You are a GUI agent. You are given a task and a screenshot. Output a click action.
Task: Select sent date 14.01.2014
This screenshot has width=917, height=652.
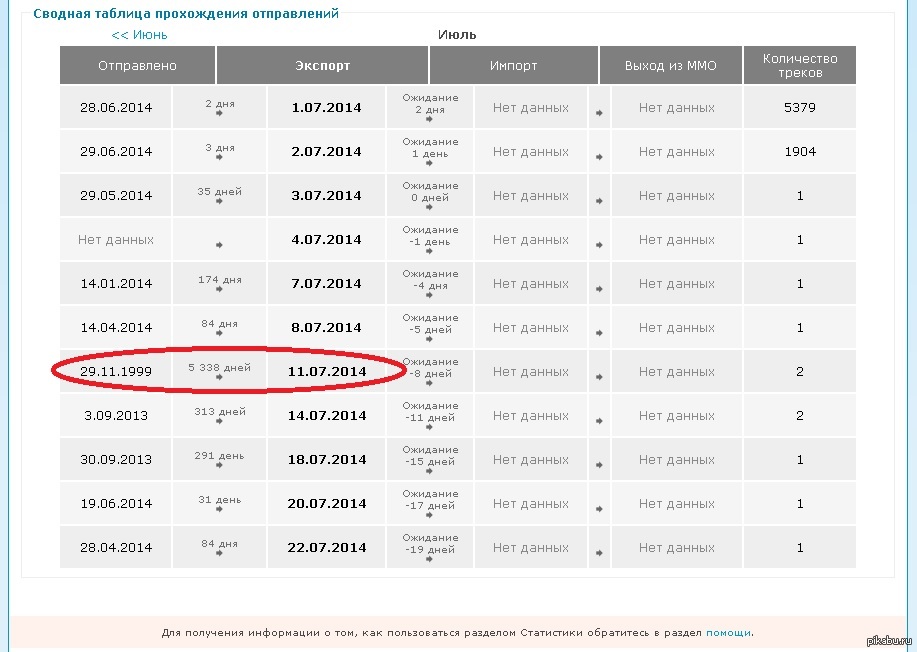[116, 284]
